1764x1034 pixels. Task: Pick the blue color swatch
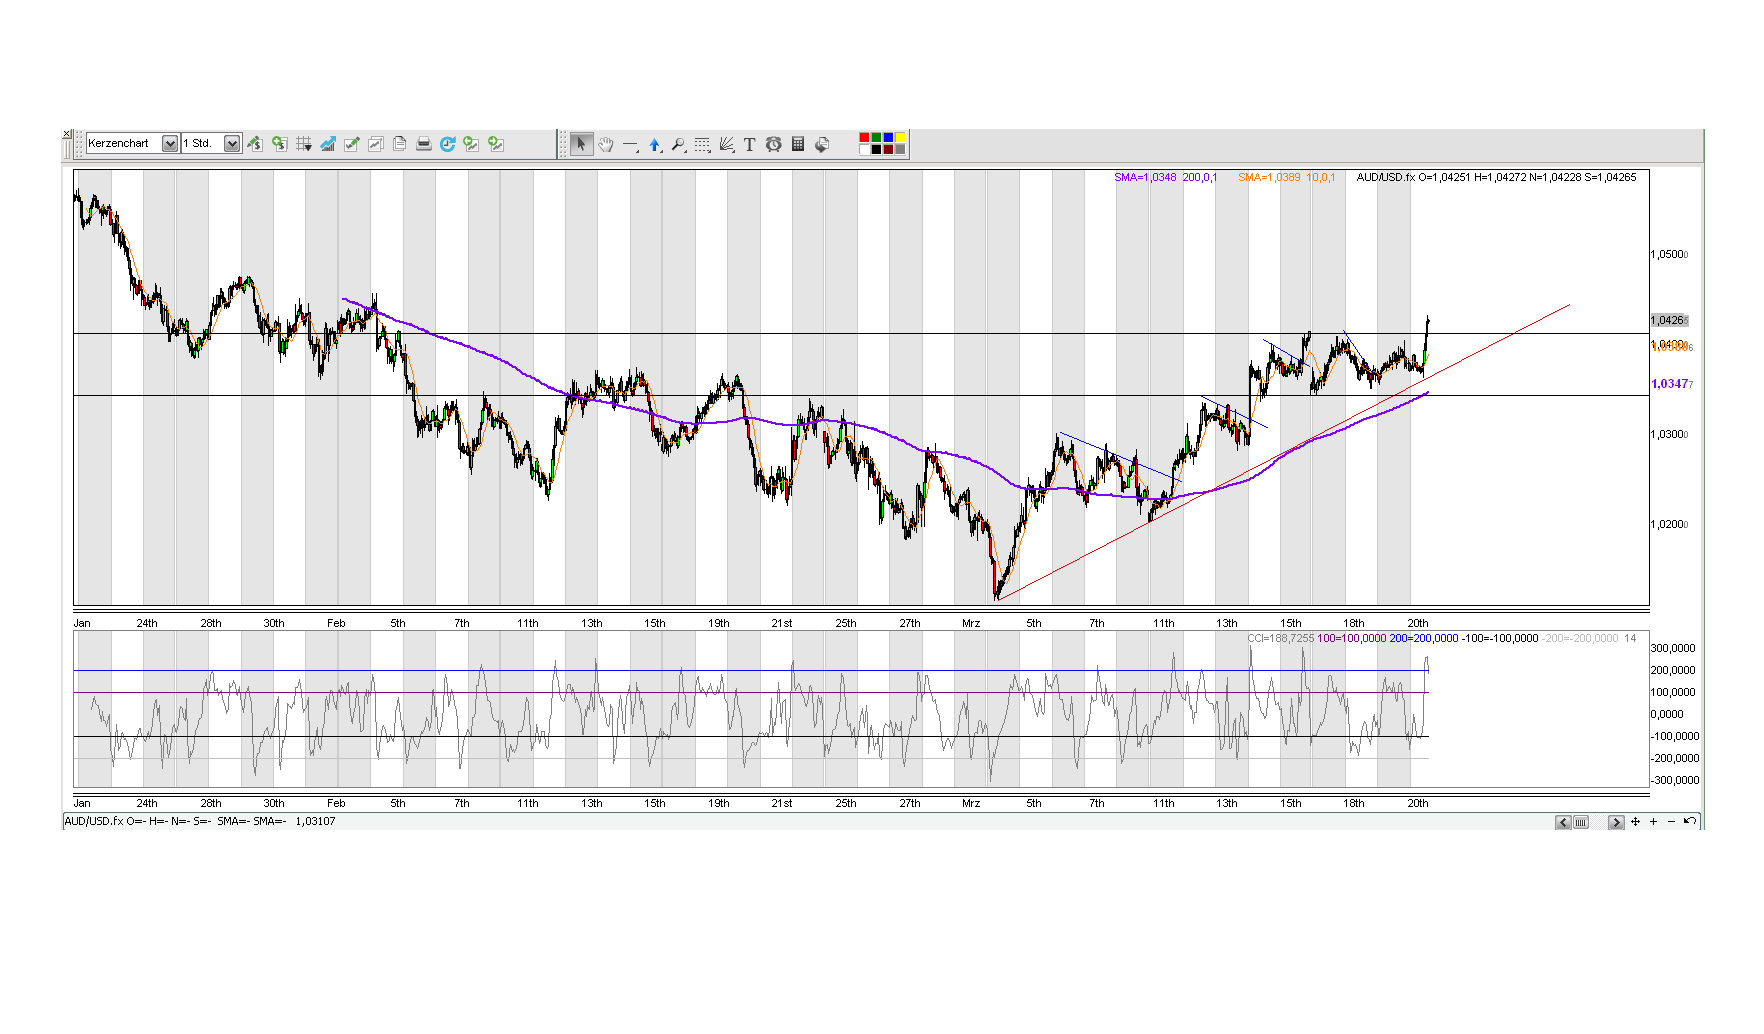888,138
